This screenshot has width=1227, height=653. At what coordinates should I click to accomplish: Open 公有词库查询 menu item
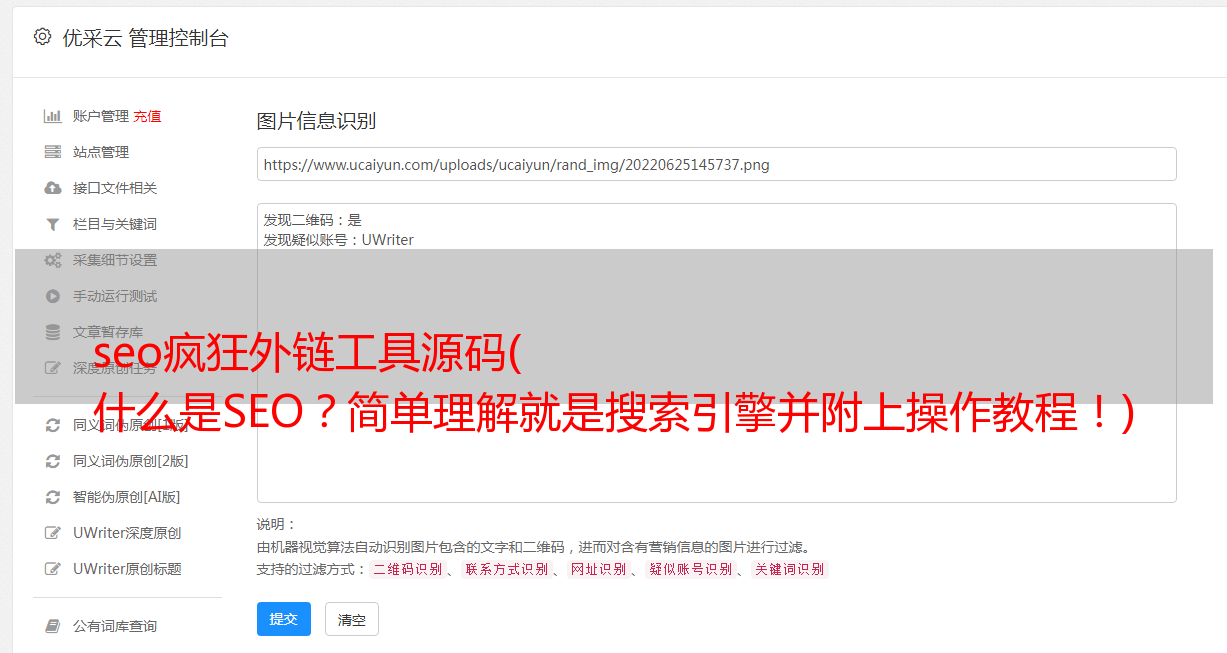tap(115, 626)
